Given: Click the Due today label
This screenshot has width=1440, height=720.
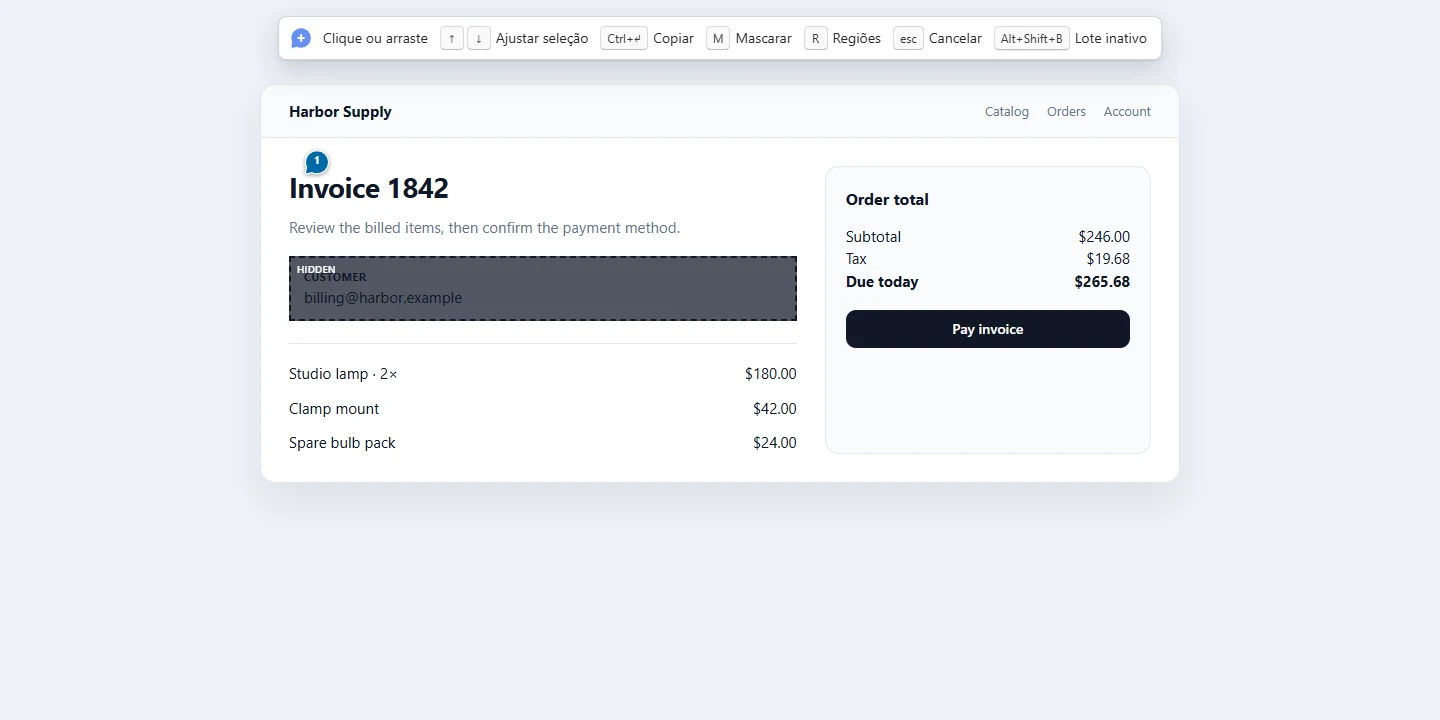Looking at the screenshot, I should (x=882, y=282).
